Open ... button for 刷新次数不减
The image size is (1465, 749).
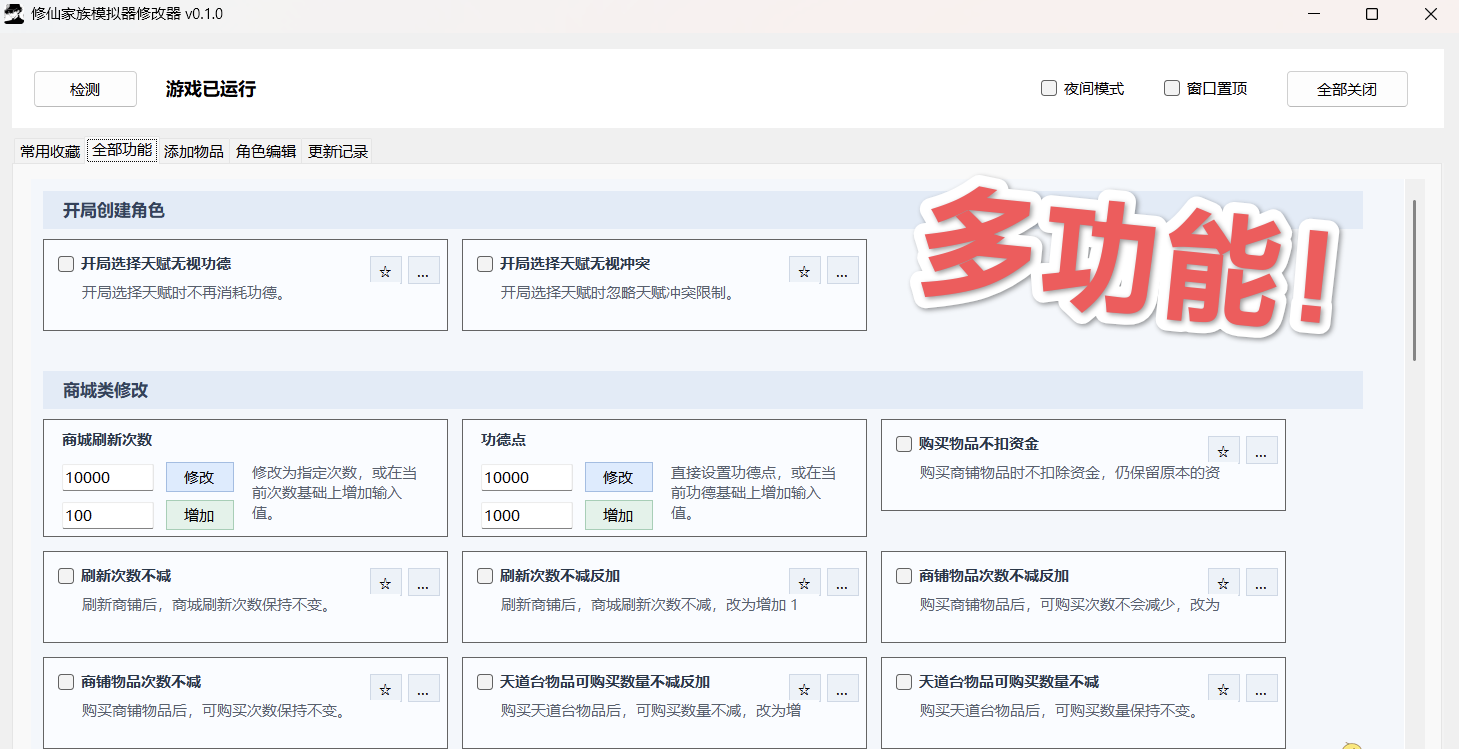pos(424,583)
